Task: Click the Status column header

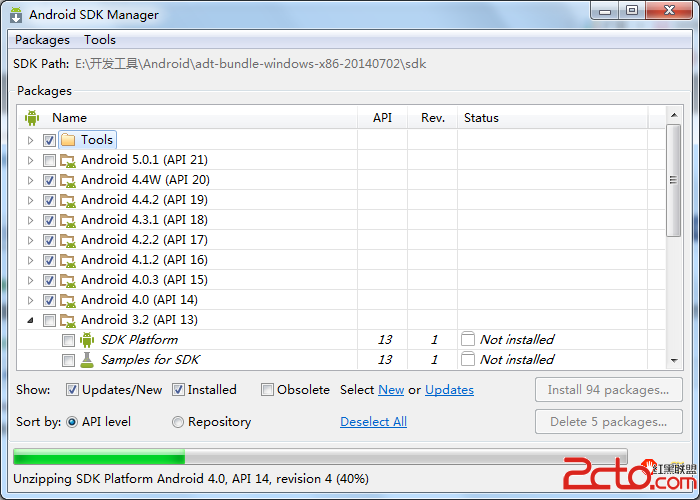Action: pos(553,118)
